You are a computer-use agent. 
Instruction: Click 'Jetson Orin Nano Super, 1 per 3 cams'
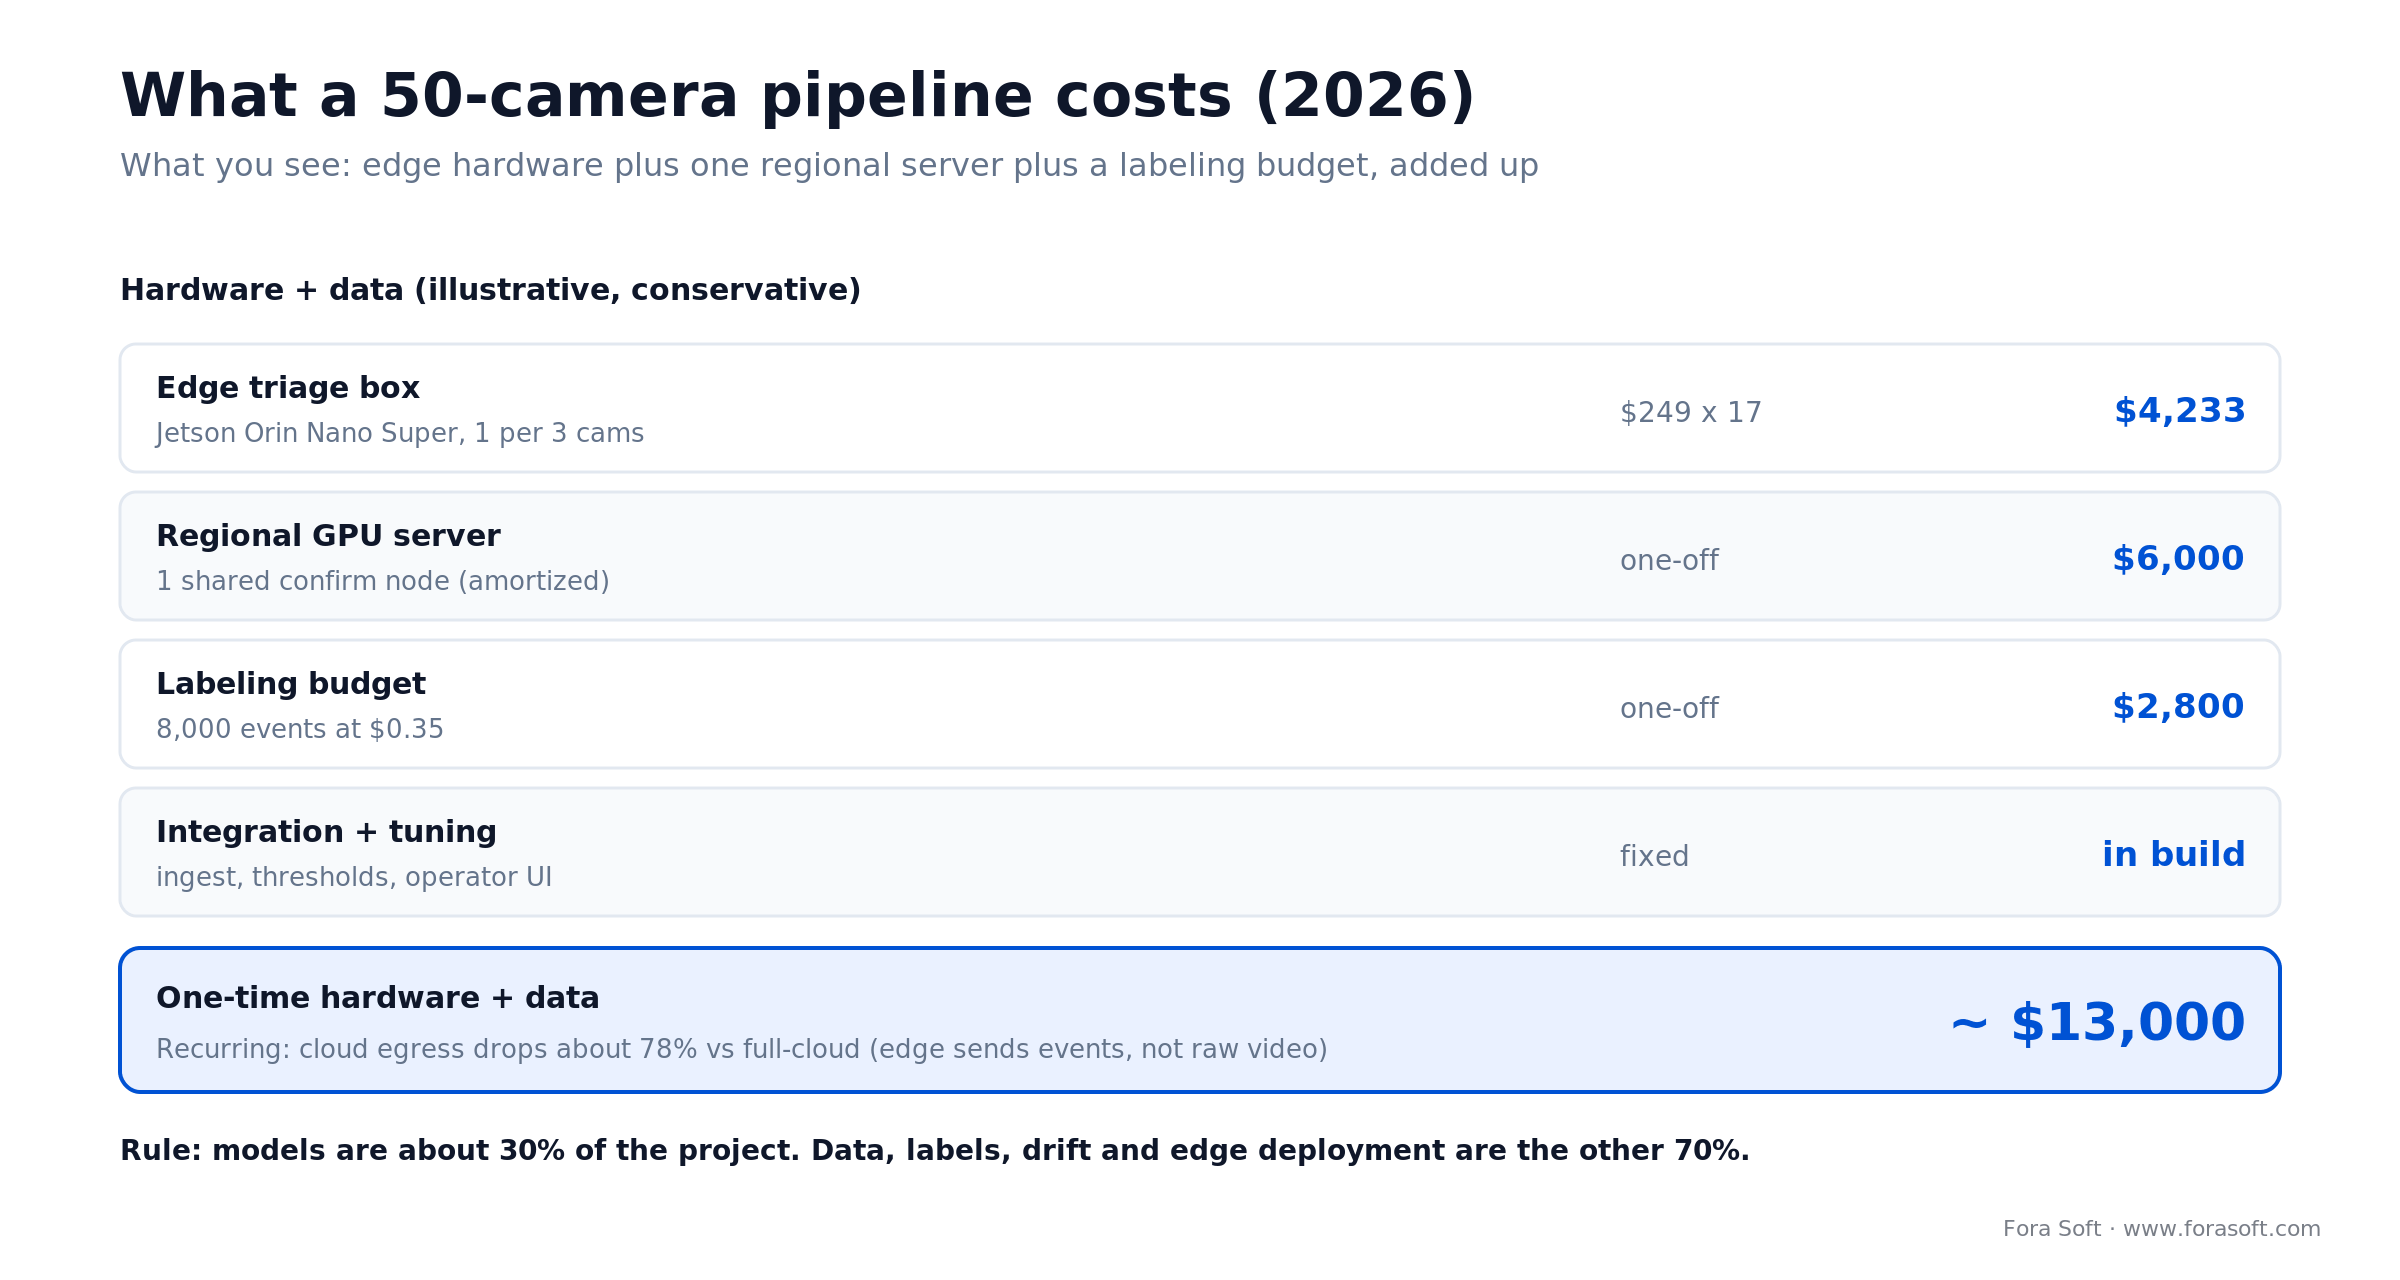[x=400, y=434]
